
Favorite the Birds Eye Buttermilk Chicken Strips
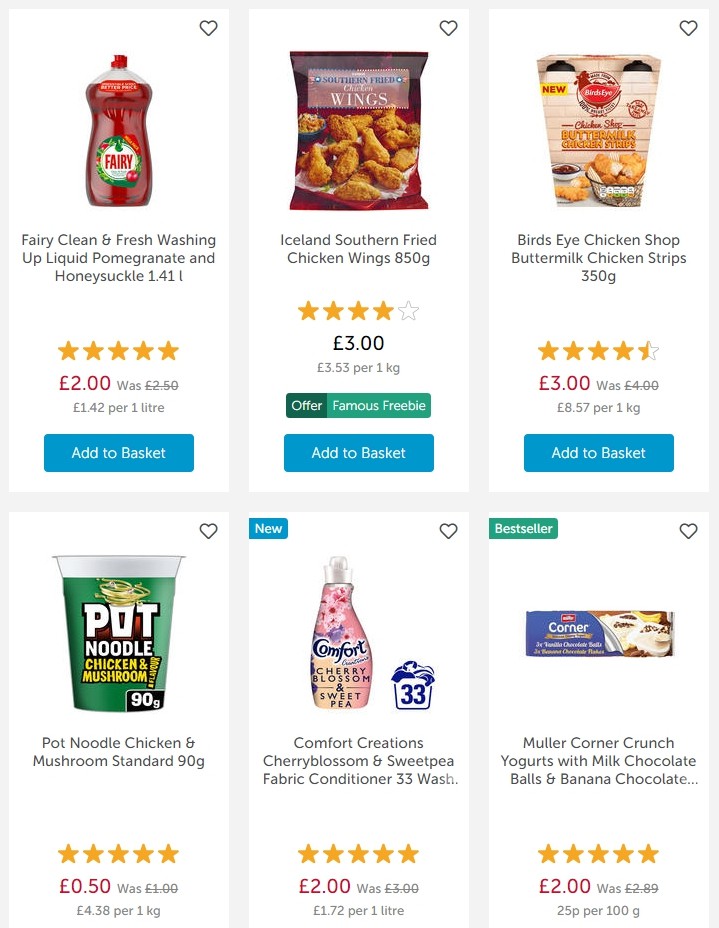688,28
